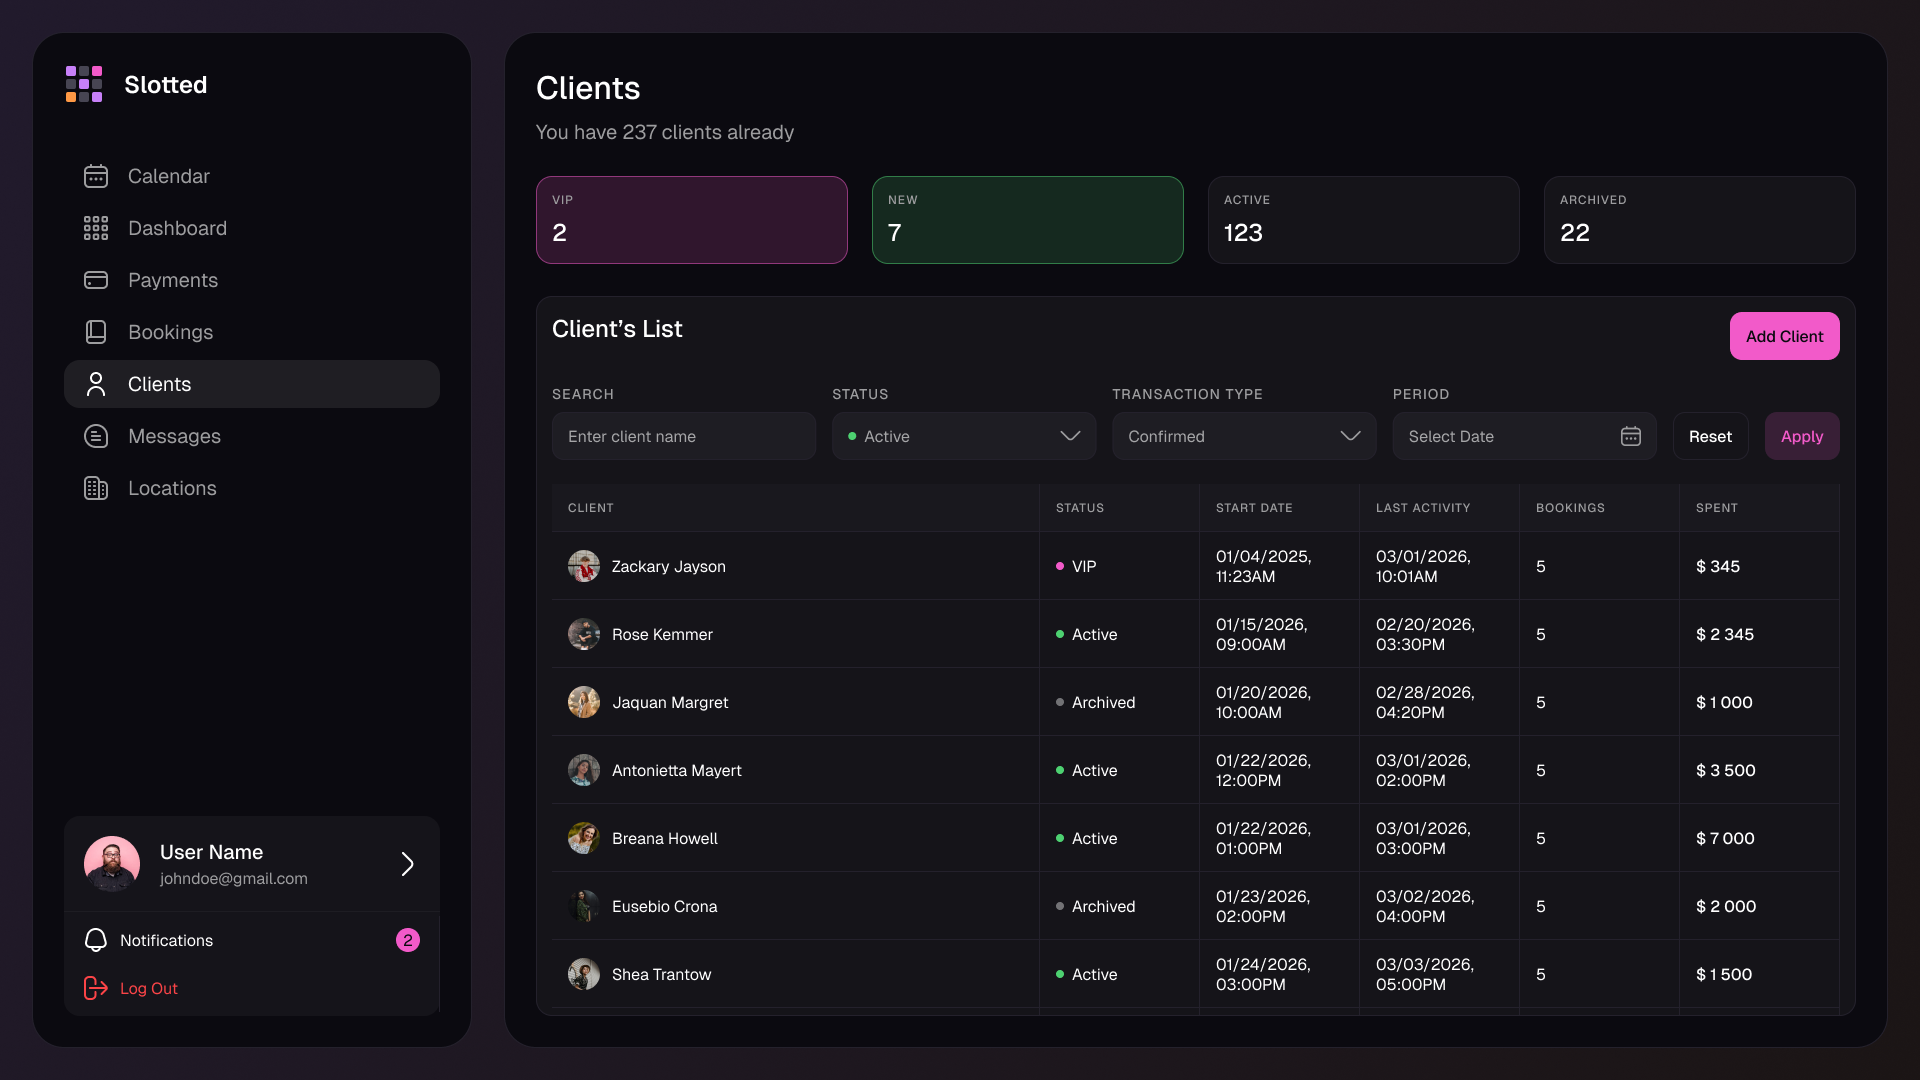Click the name Shea Trantow
This screenshot has width=1920, height=1080.
coord(662,974)
